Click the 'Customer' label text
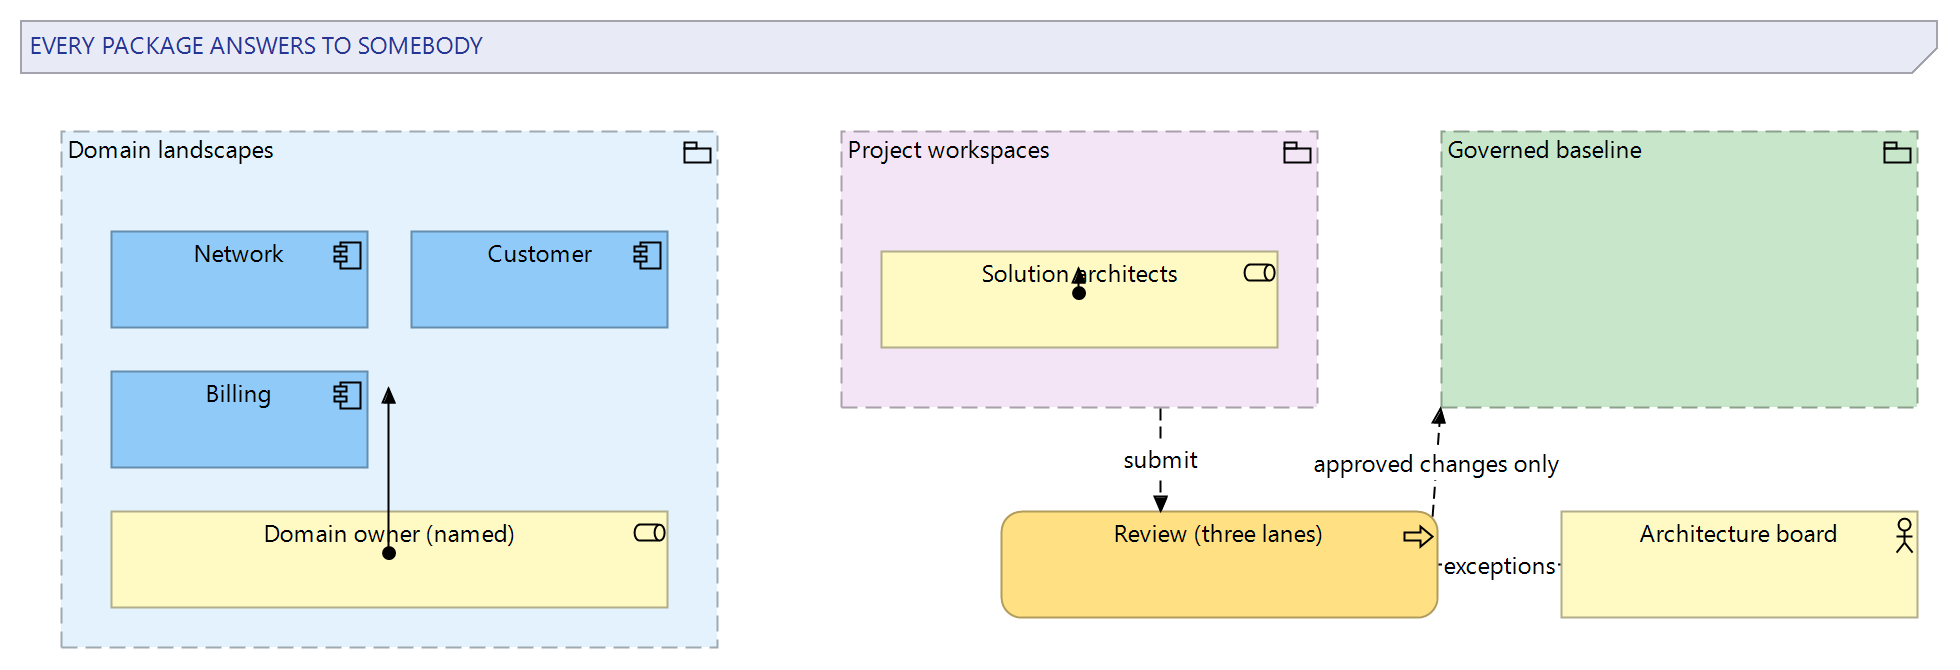The width and height of the screenshot is (1960, 670). click(x=540, y=254)
